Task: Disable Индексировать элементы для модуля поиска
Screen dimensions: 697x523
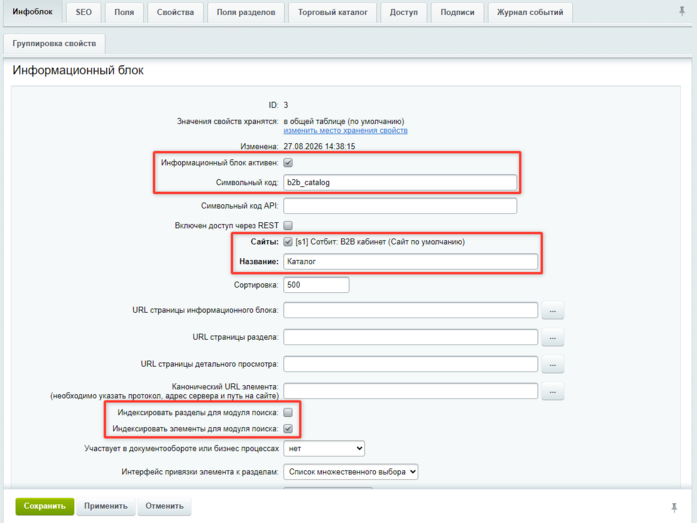Action: pos(288,428)
